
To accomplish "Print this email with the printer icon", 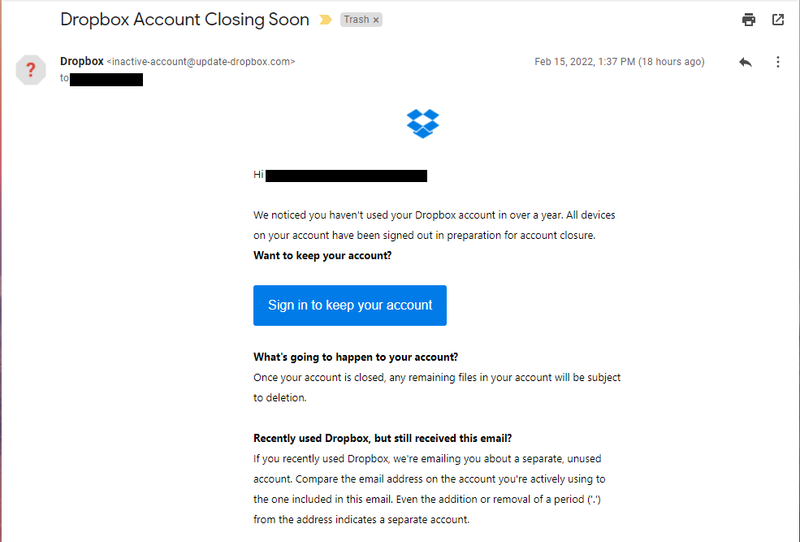I will click(x=748, y=19).
